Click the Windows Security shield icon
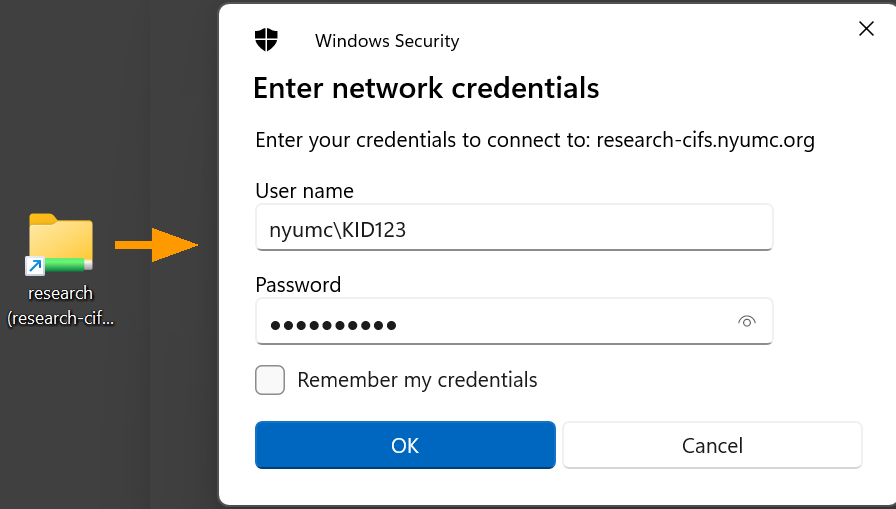The height and width of the screenshot is (509, 896). click(266, 40)
